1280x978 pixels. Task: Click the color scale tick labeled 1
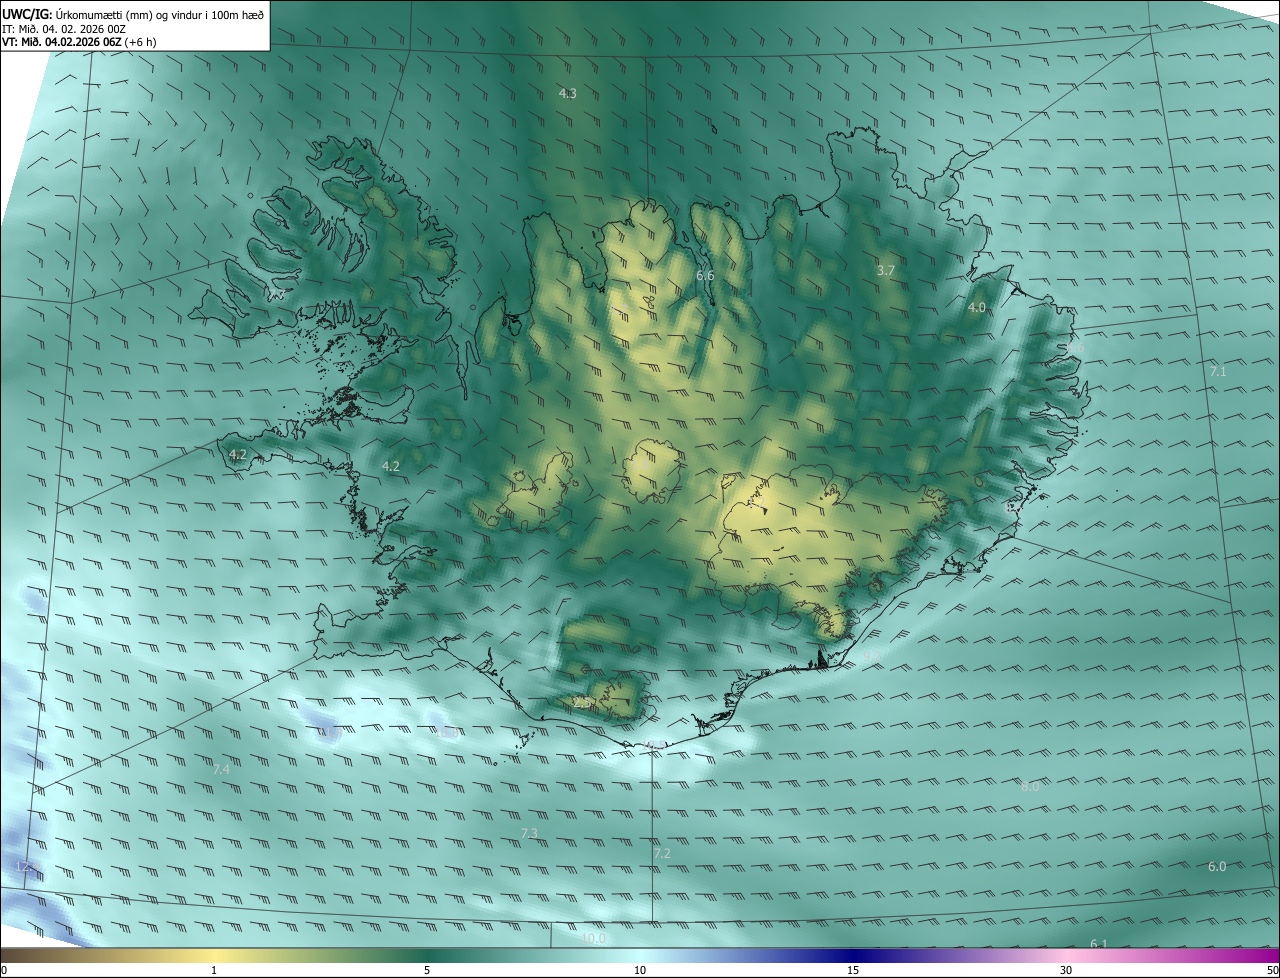point(214,970)
